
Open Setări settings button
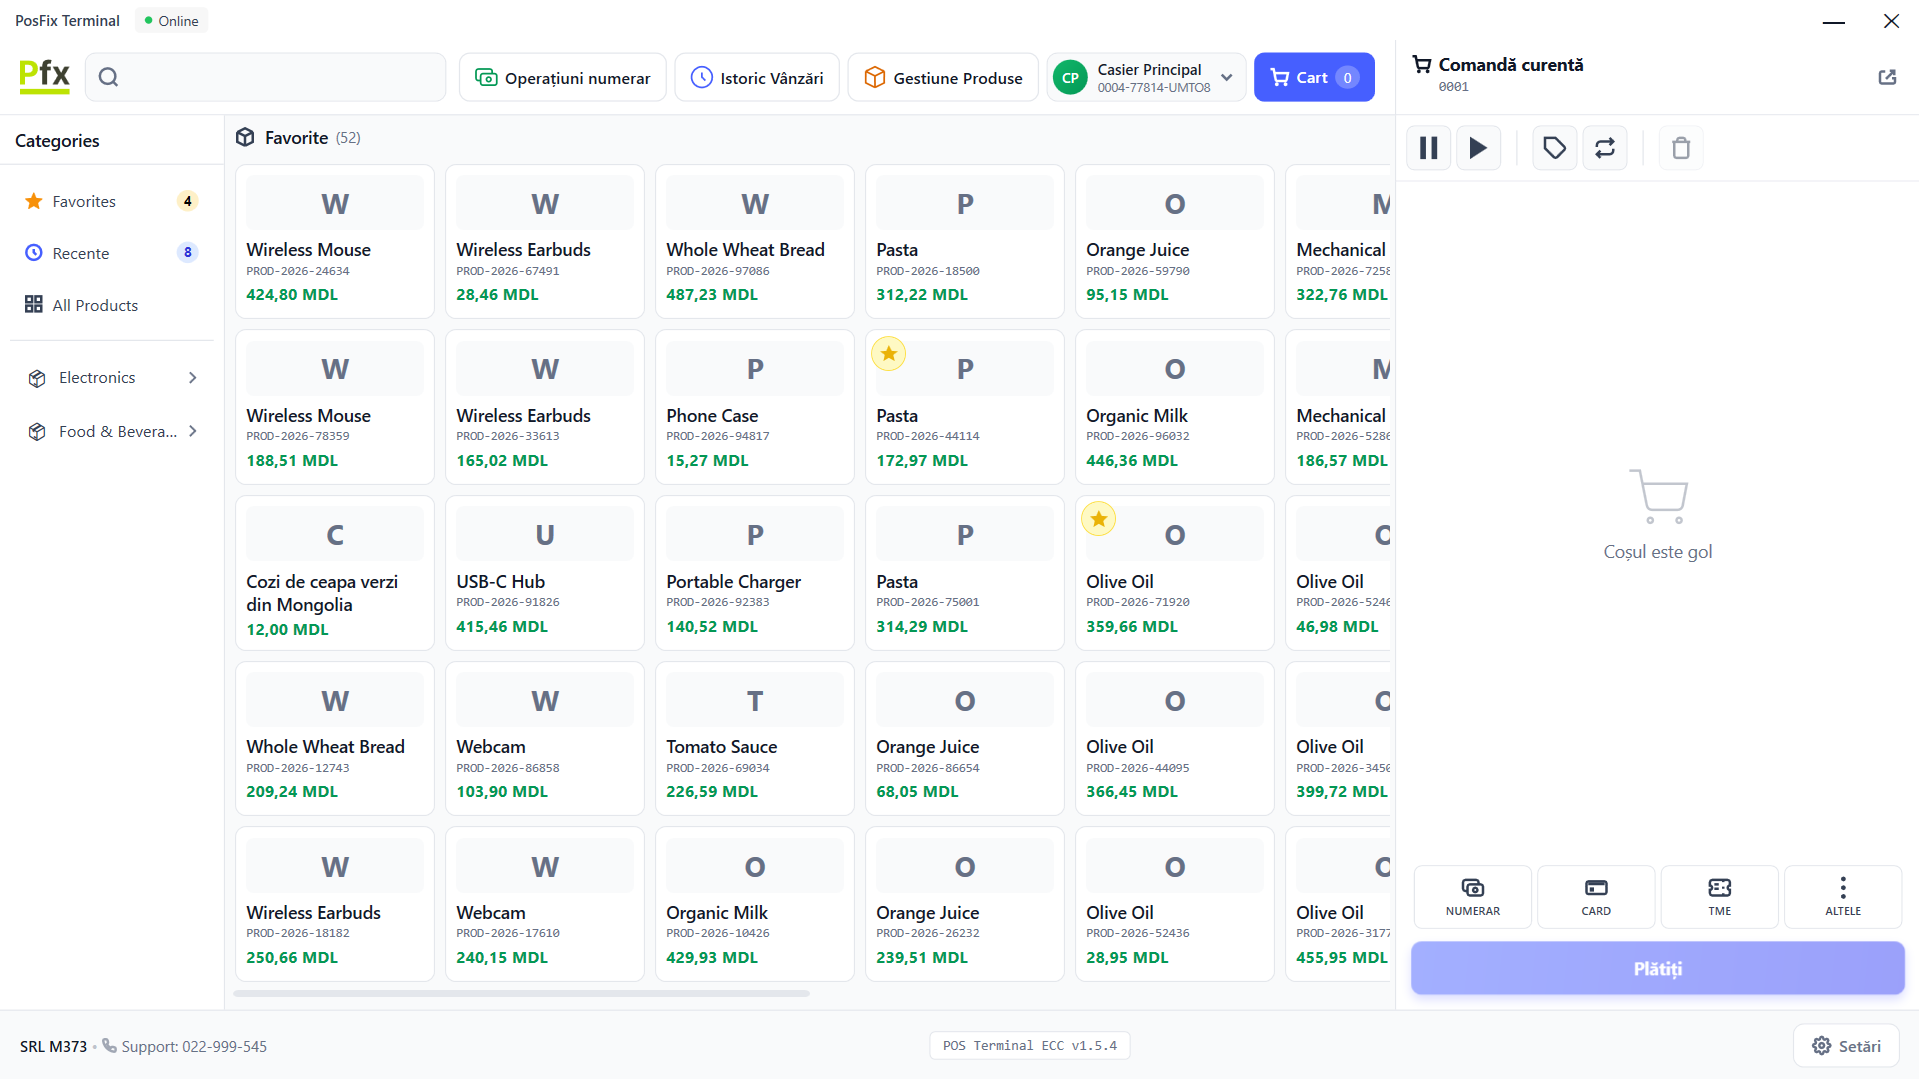tap(1845, 1046)
